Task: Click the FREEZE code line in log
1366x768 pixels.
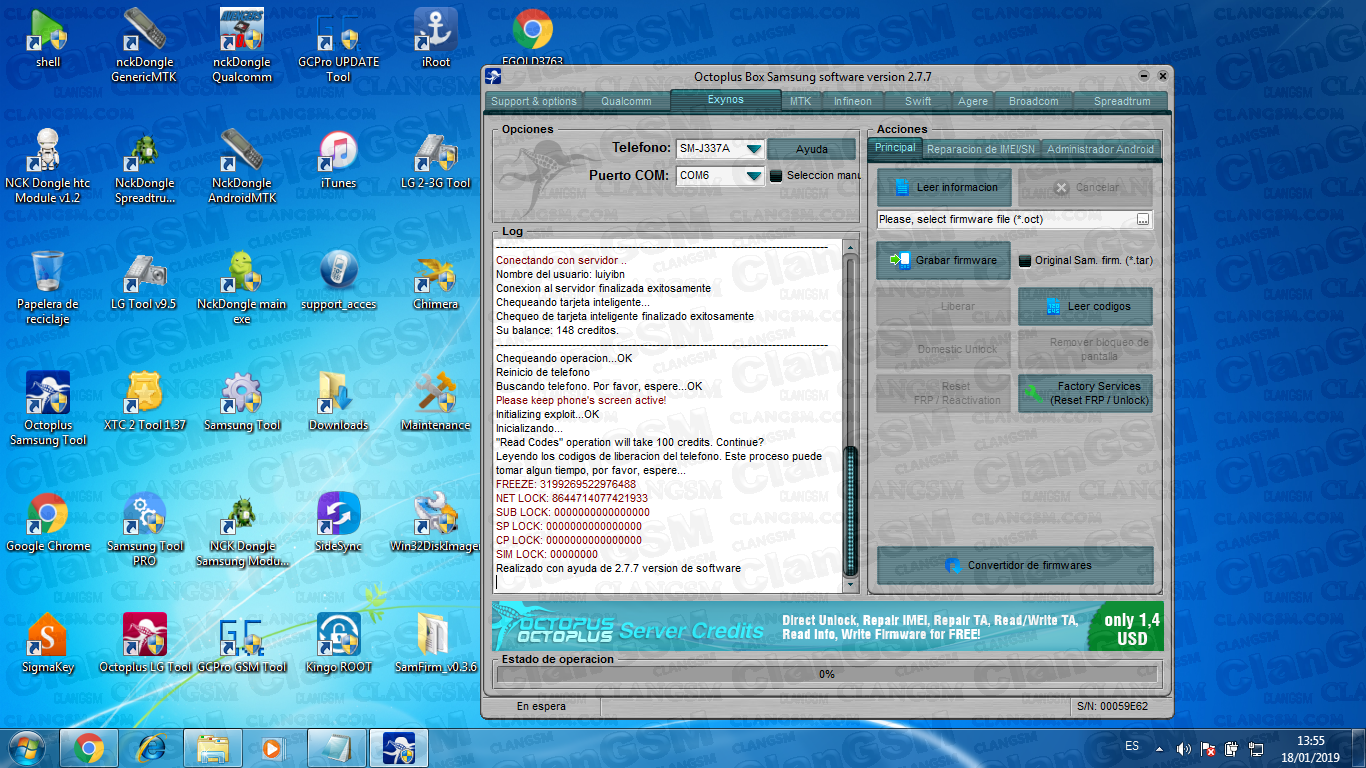Action: coord(566,484)
